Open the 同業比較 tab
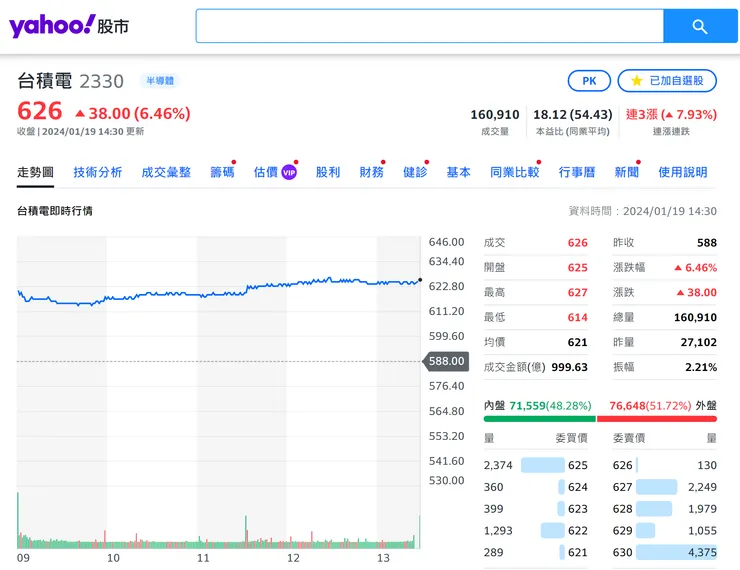Screen dimensions: 740x570 click(514, 172)
